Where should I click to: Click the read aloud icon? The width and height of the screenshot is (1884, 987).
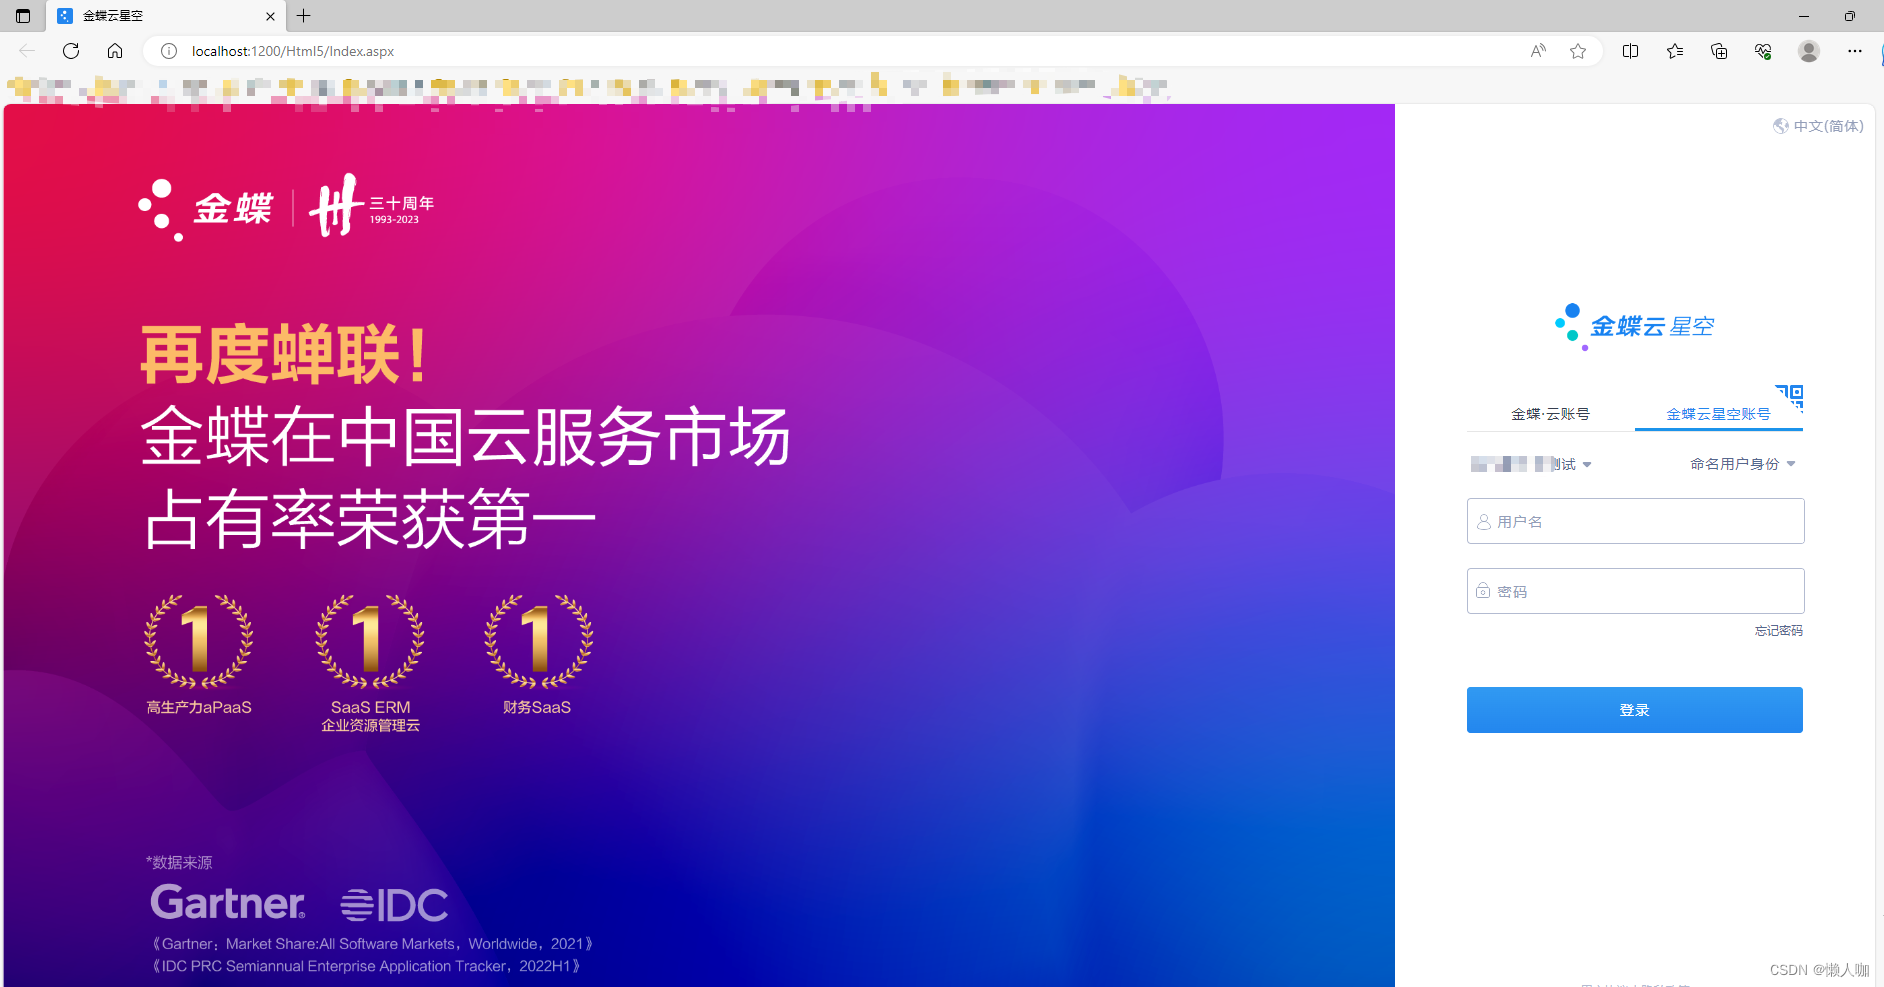[x=1538, y=51]
